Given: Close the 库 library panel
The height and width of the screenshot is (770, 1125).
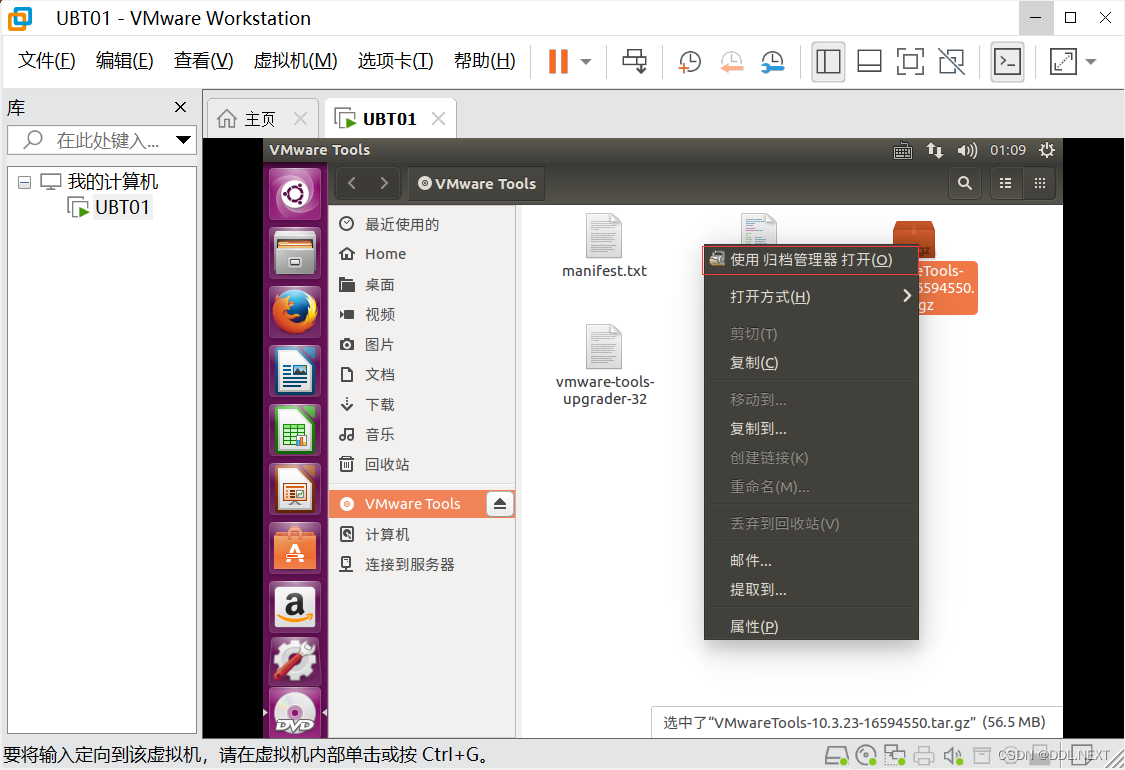Looking at the screenshot, I should [181, 107].
